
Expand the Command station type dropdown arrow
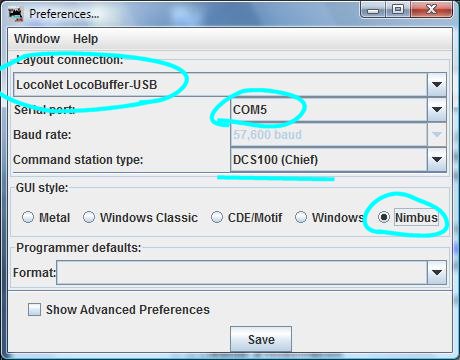click(437, 160)
